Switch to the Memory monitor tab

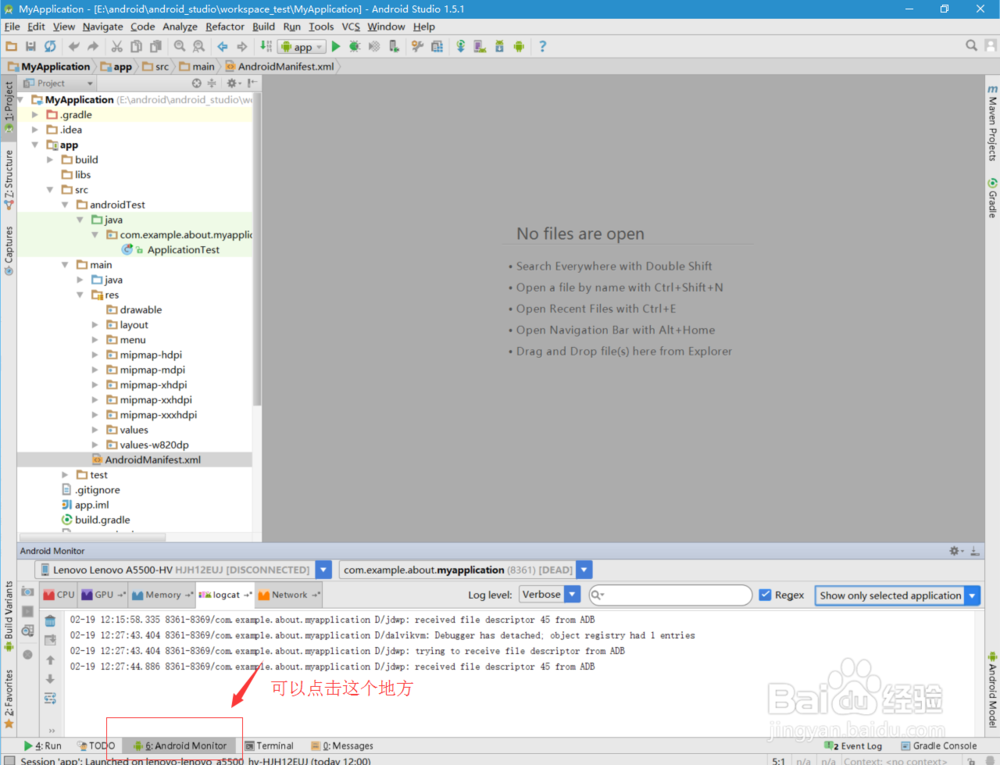point(162,595)
